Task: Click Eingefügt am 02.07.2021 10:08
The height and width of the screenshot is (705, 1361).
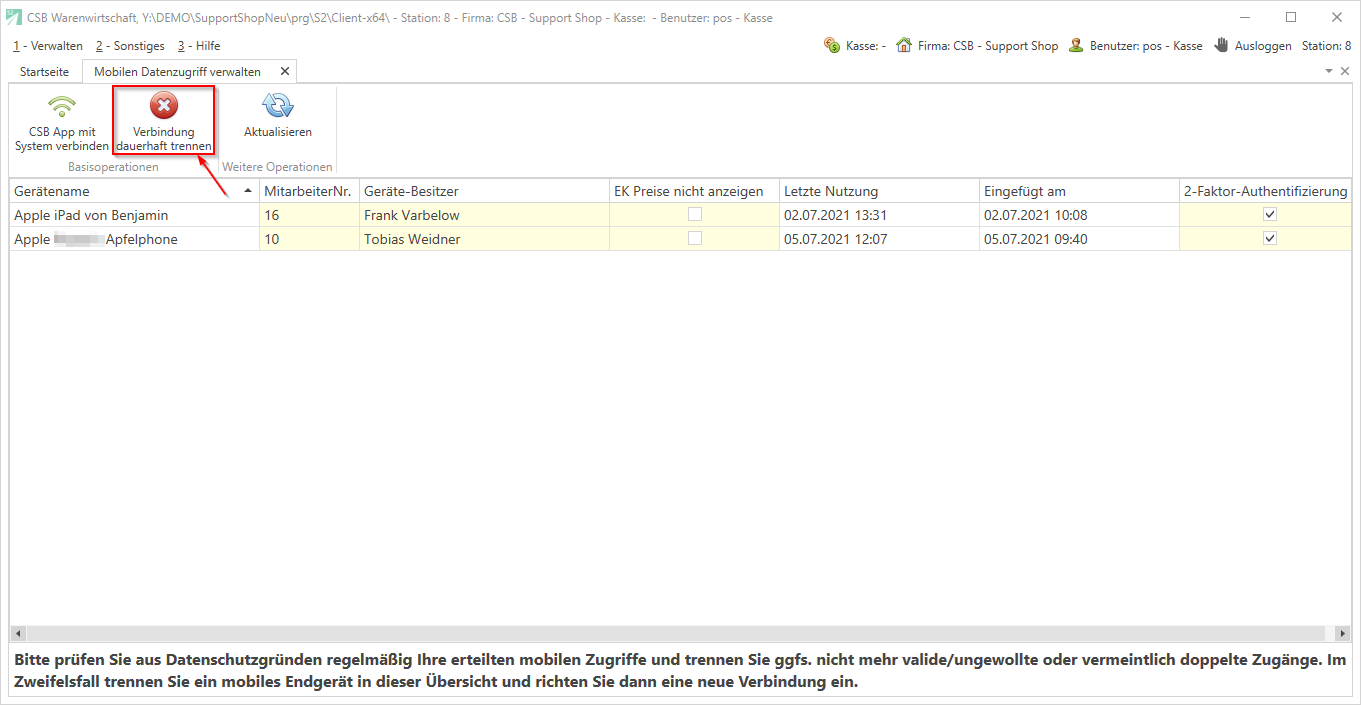Action: (1079, 215)
